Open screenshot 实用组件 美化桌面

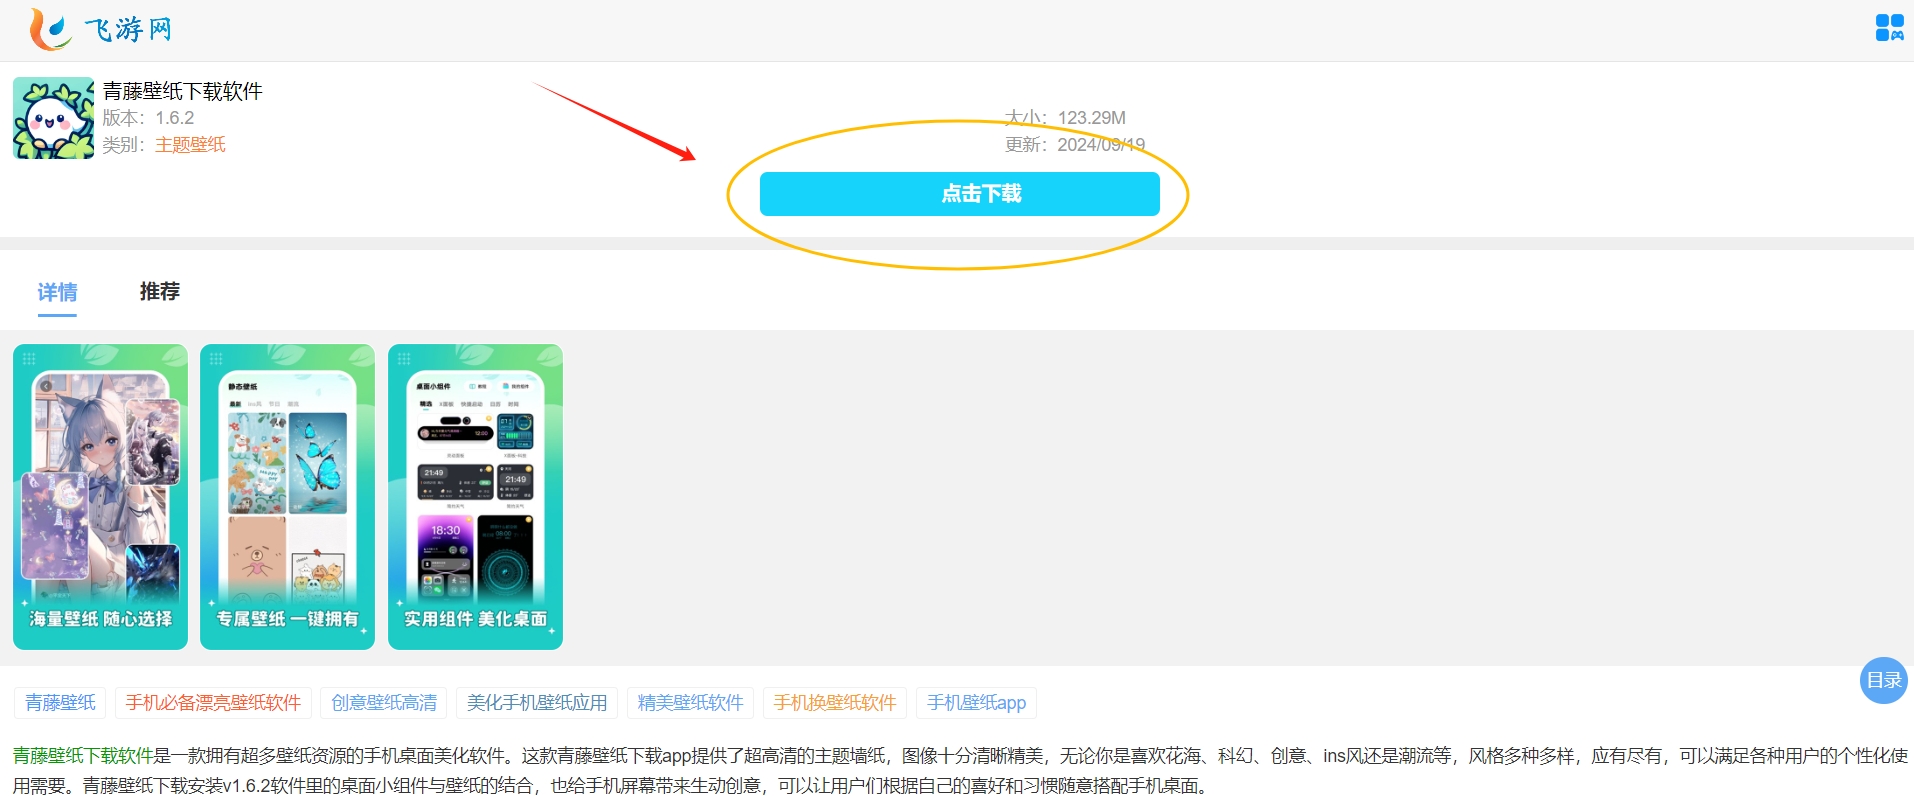coord(475,497)
